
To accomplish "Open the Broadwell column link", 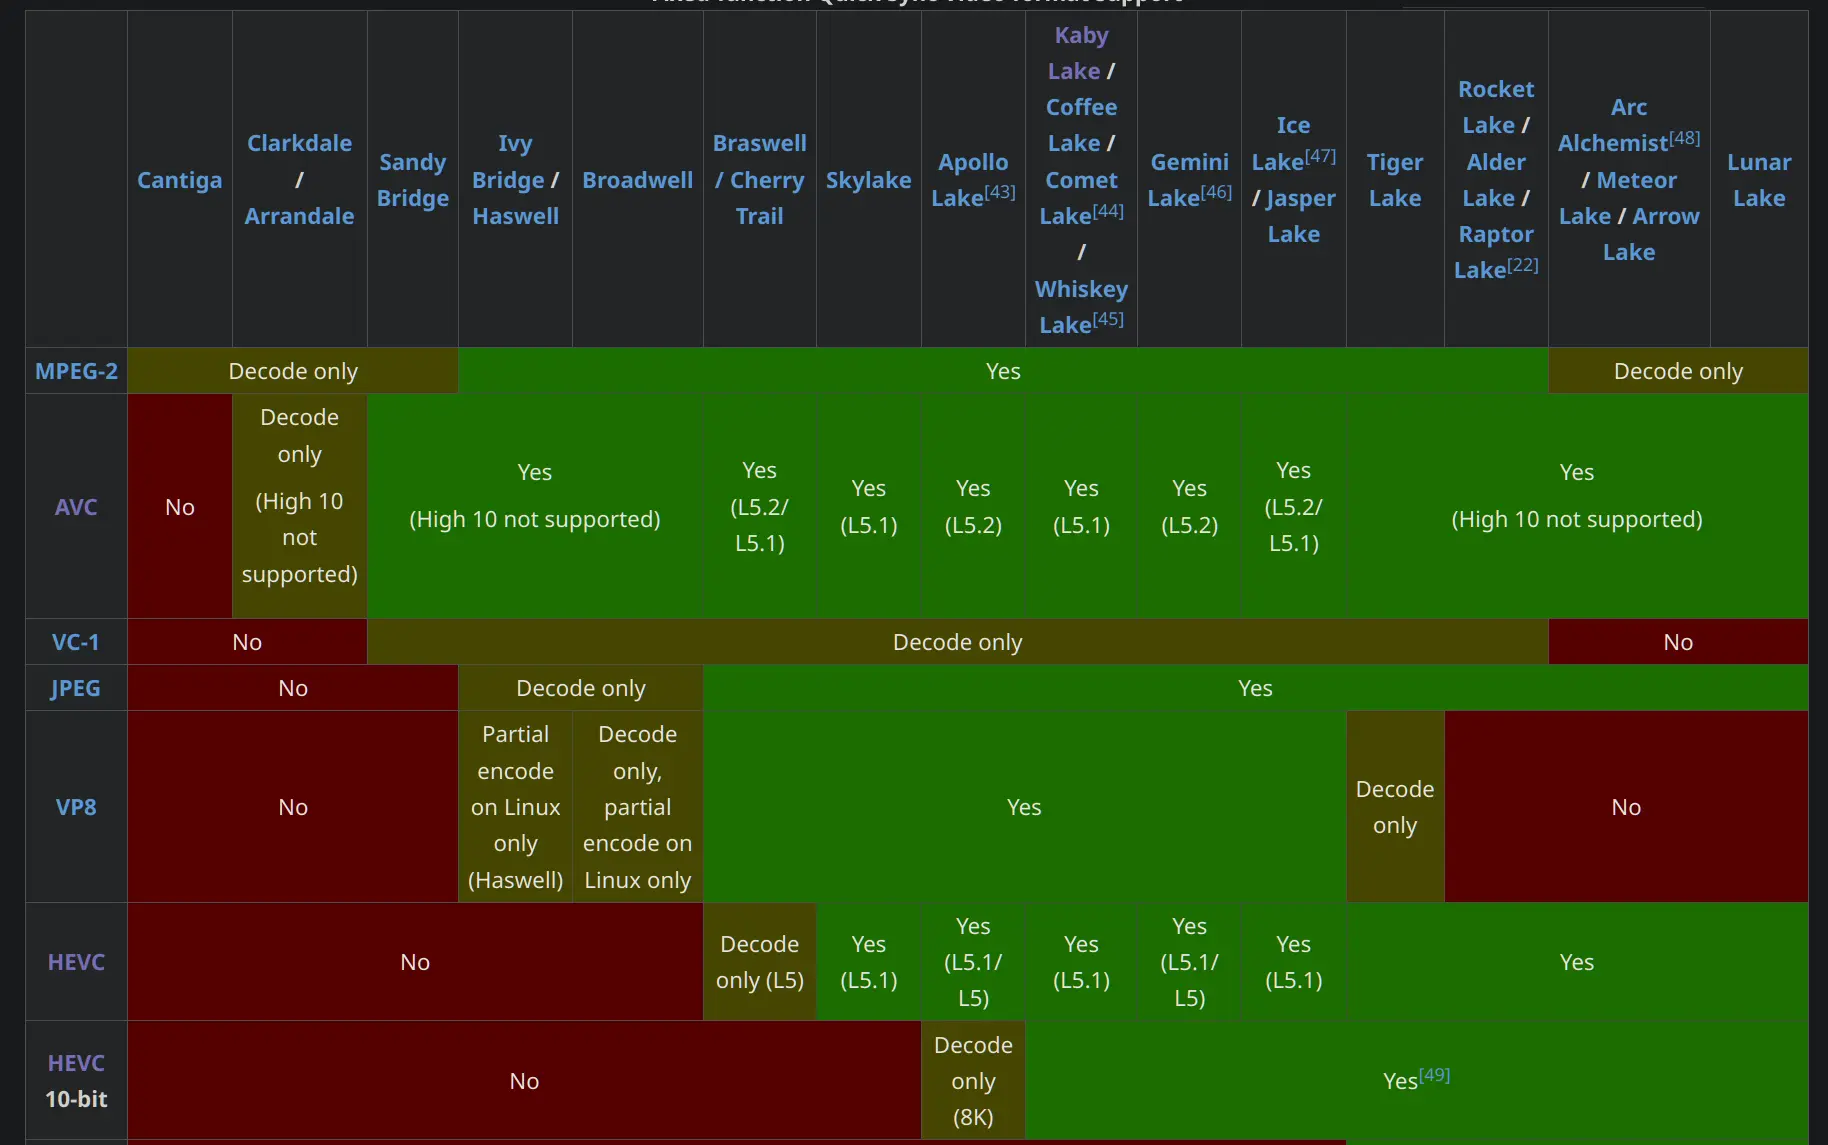I will pyautogui.click(x=637, y=180).
